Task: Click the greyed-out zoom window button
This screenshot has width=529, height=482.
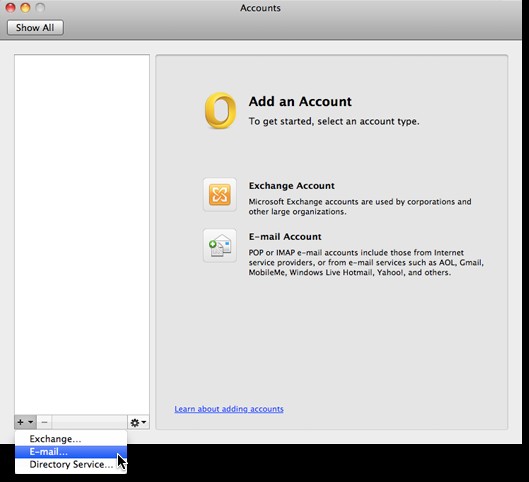Action: [40, 7]
